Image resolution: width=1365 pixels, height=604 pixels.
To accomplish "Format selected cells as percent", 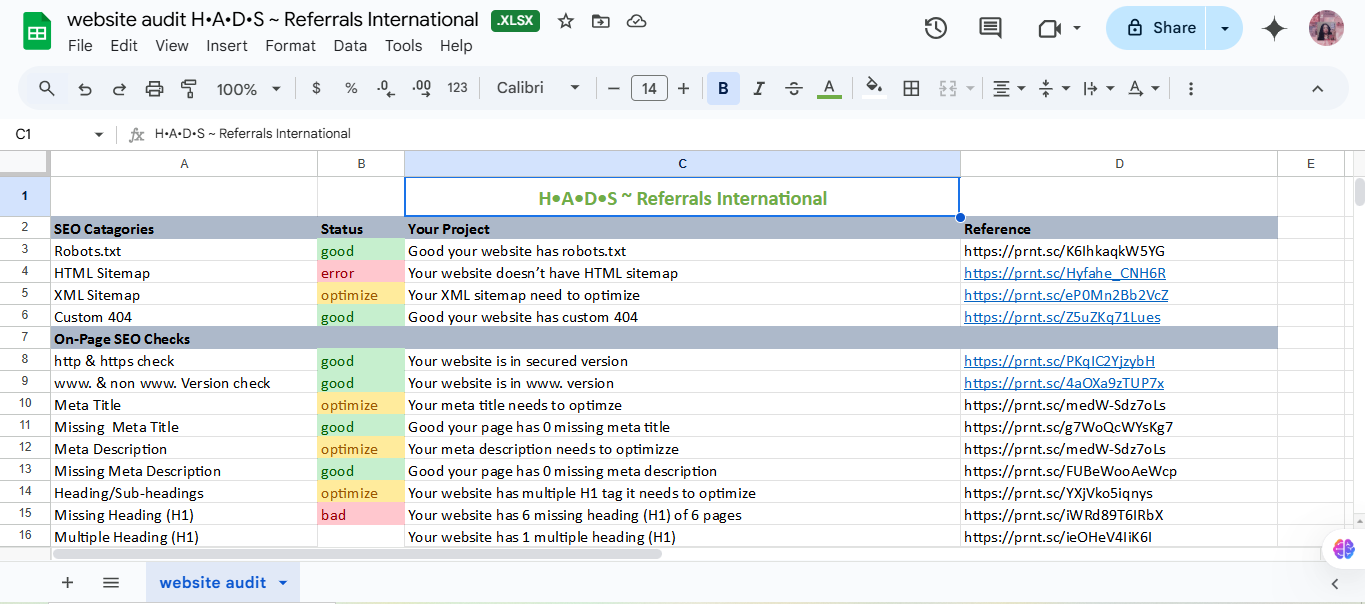I will coord(351,88).
